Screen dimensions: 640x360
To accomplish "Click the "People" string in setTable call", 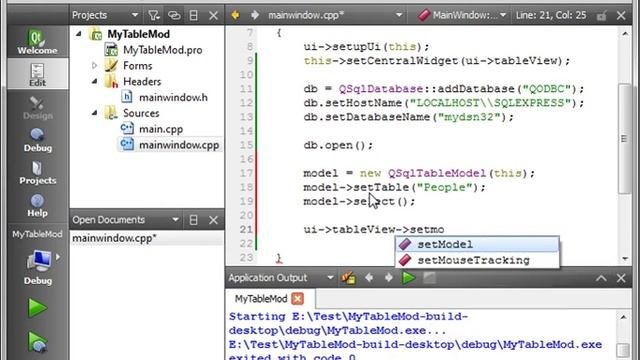I will point(447,187).
